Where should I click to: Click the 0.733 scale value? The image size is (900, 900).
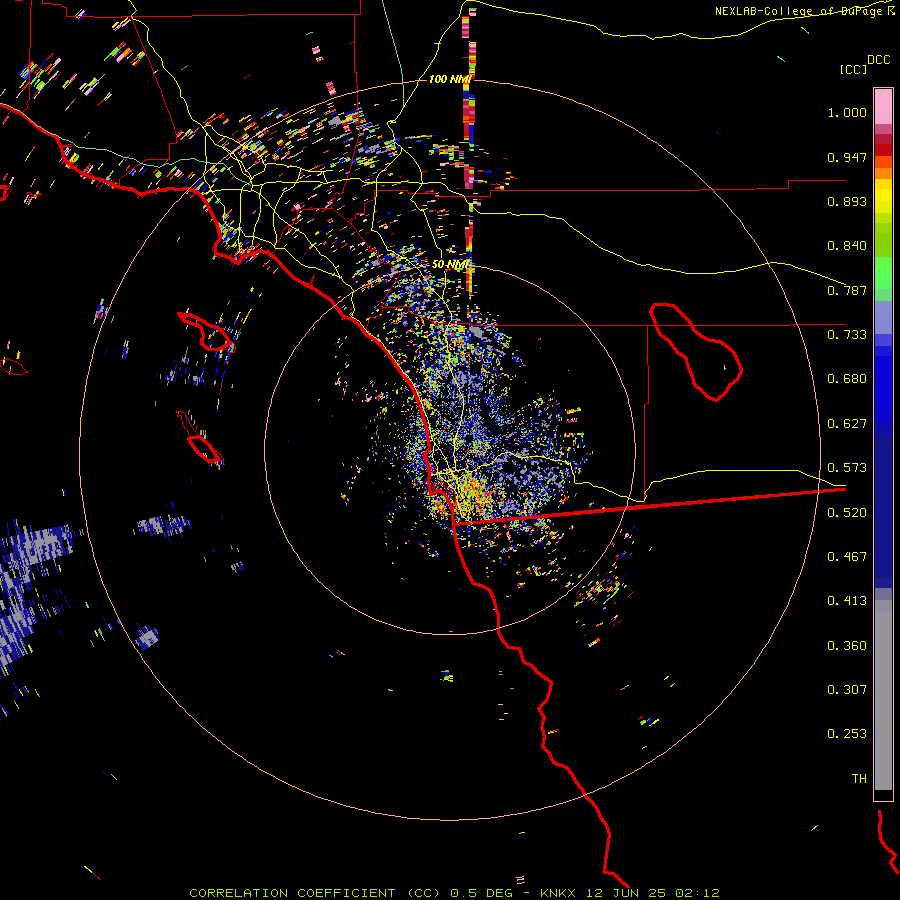847,335
